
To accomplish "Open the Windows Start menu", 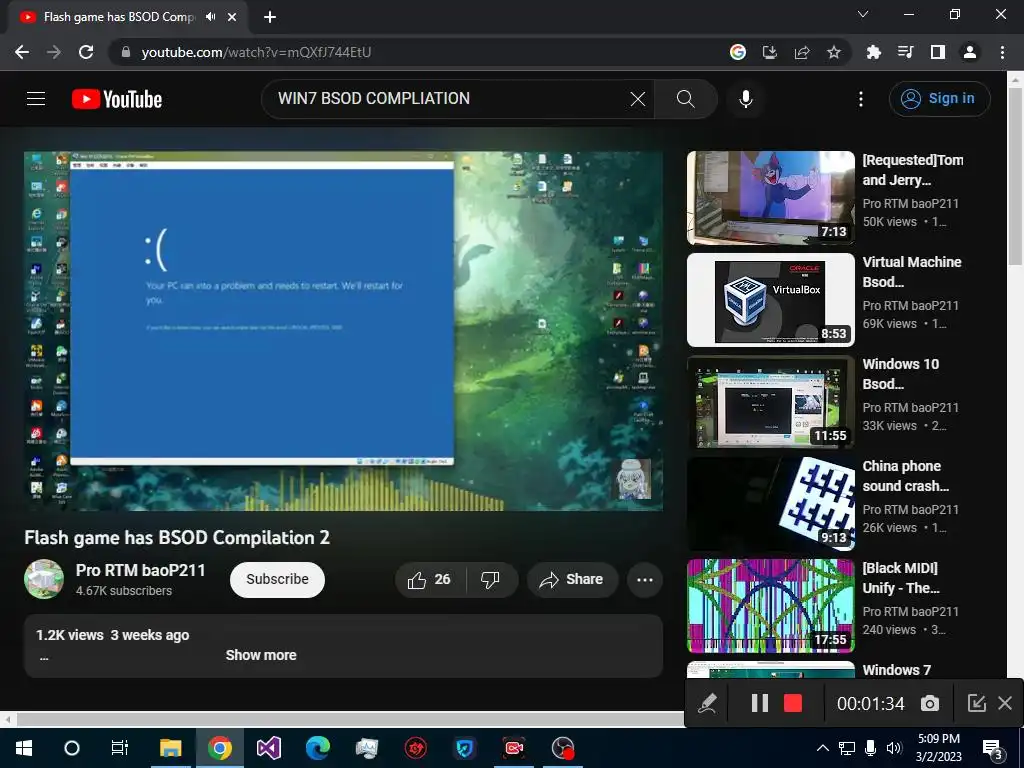I will click(24, 748).
